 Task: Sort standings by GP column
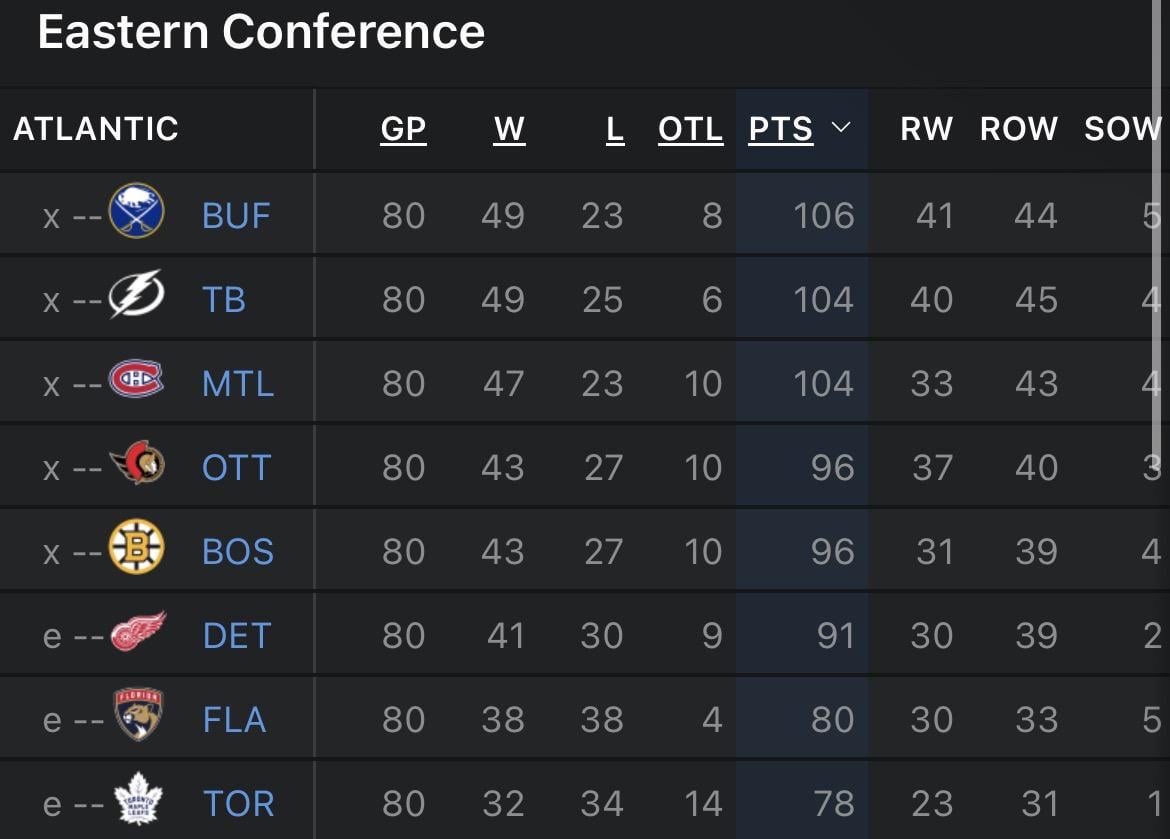403,129
